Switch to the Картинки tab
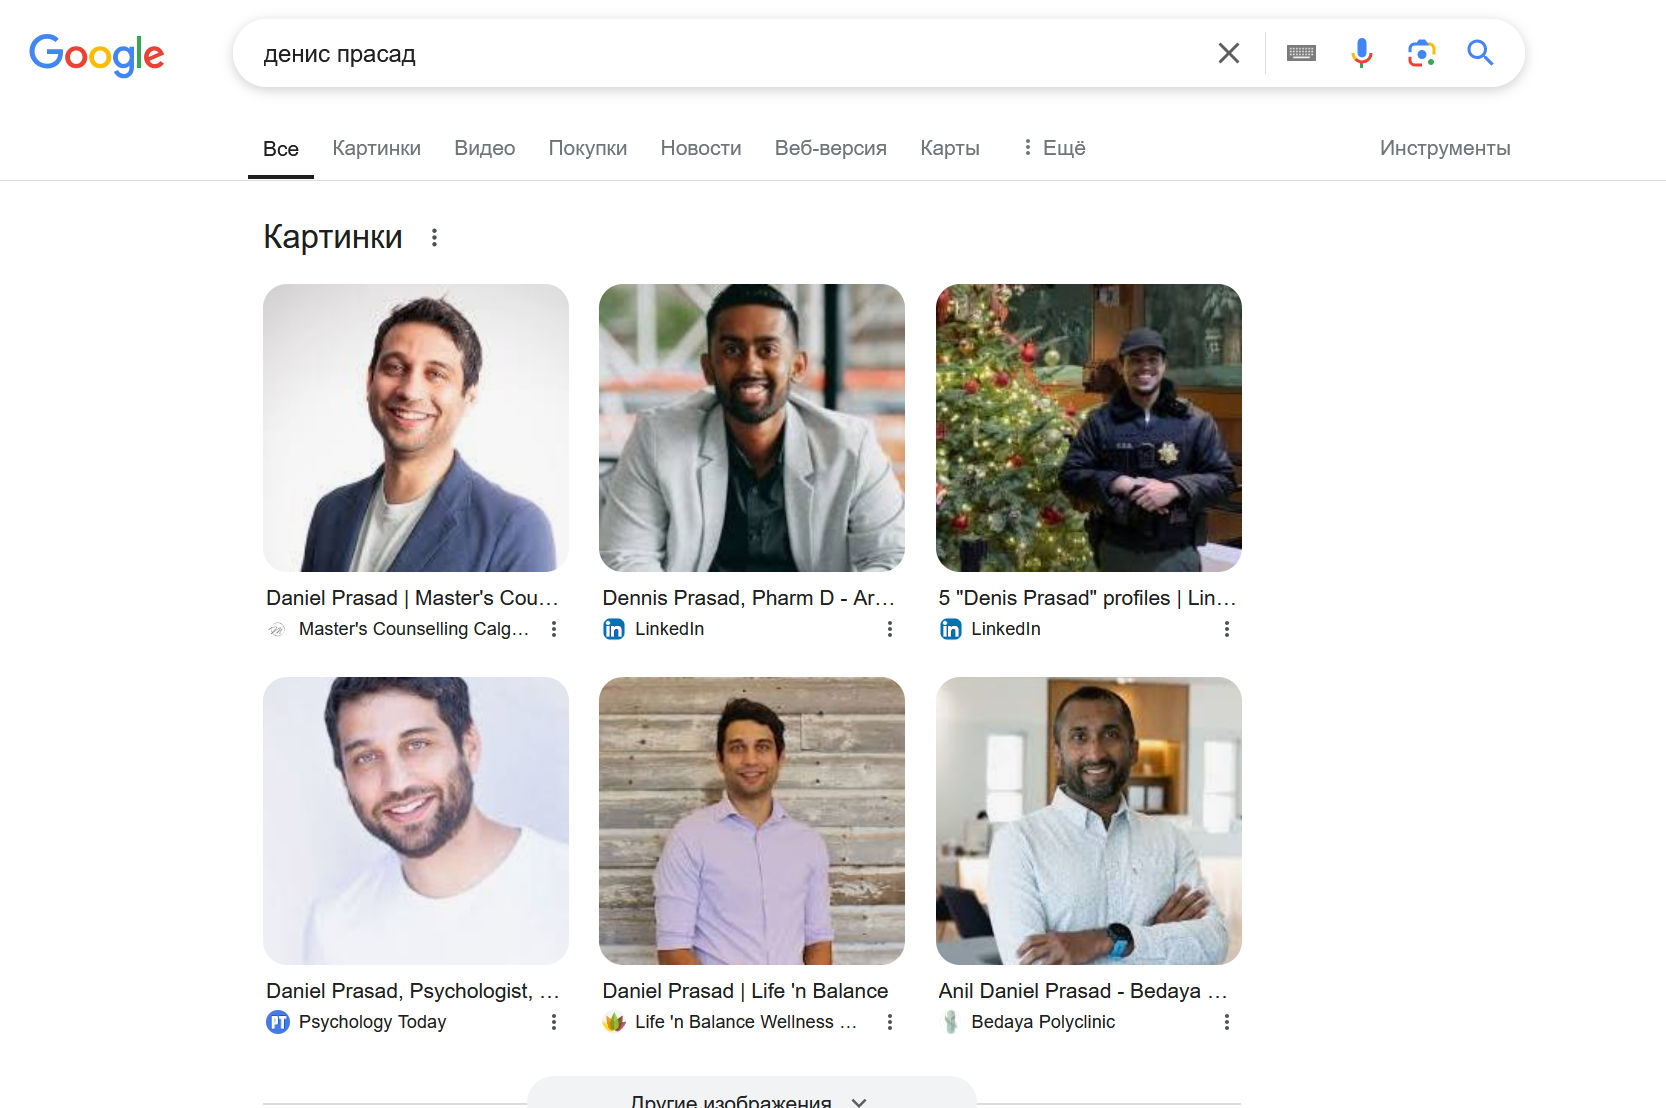Screen dimensions: 1666x1108 (376, 148)
